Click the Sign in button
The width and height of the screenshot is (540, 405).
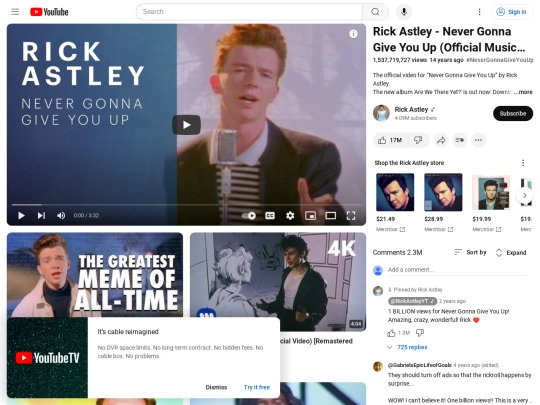(511, 12)
